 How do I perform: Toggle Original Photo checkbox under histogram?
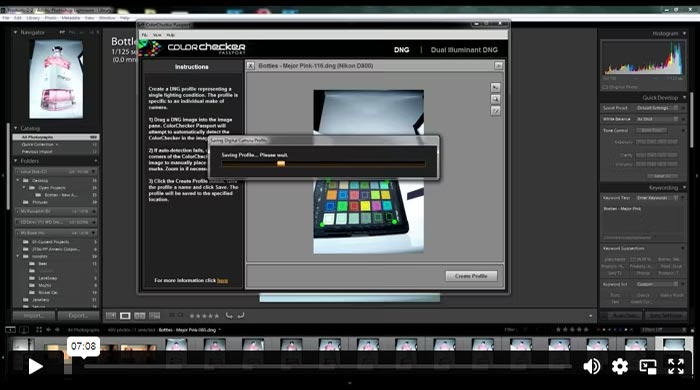point(605,87)
